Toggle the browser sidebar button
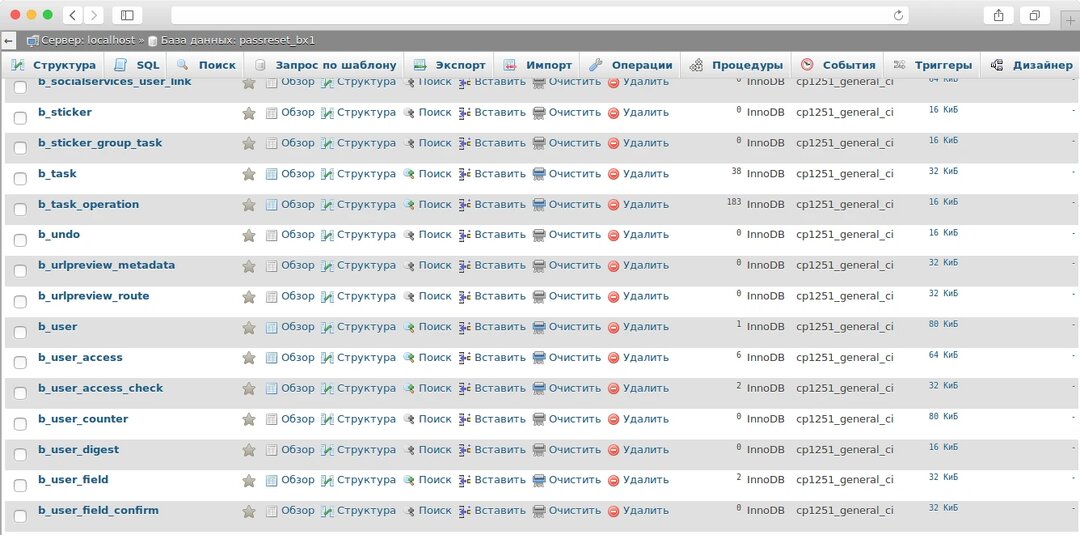 tap(127, 15)
